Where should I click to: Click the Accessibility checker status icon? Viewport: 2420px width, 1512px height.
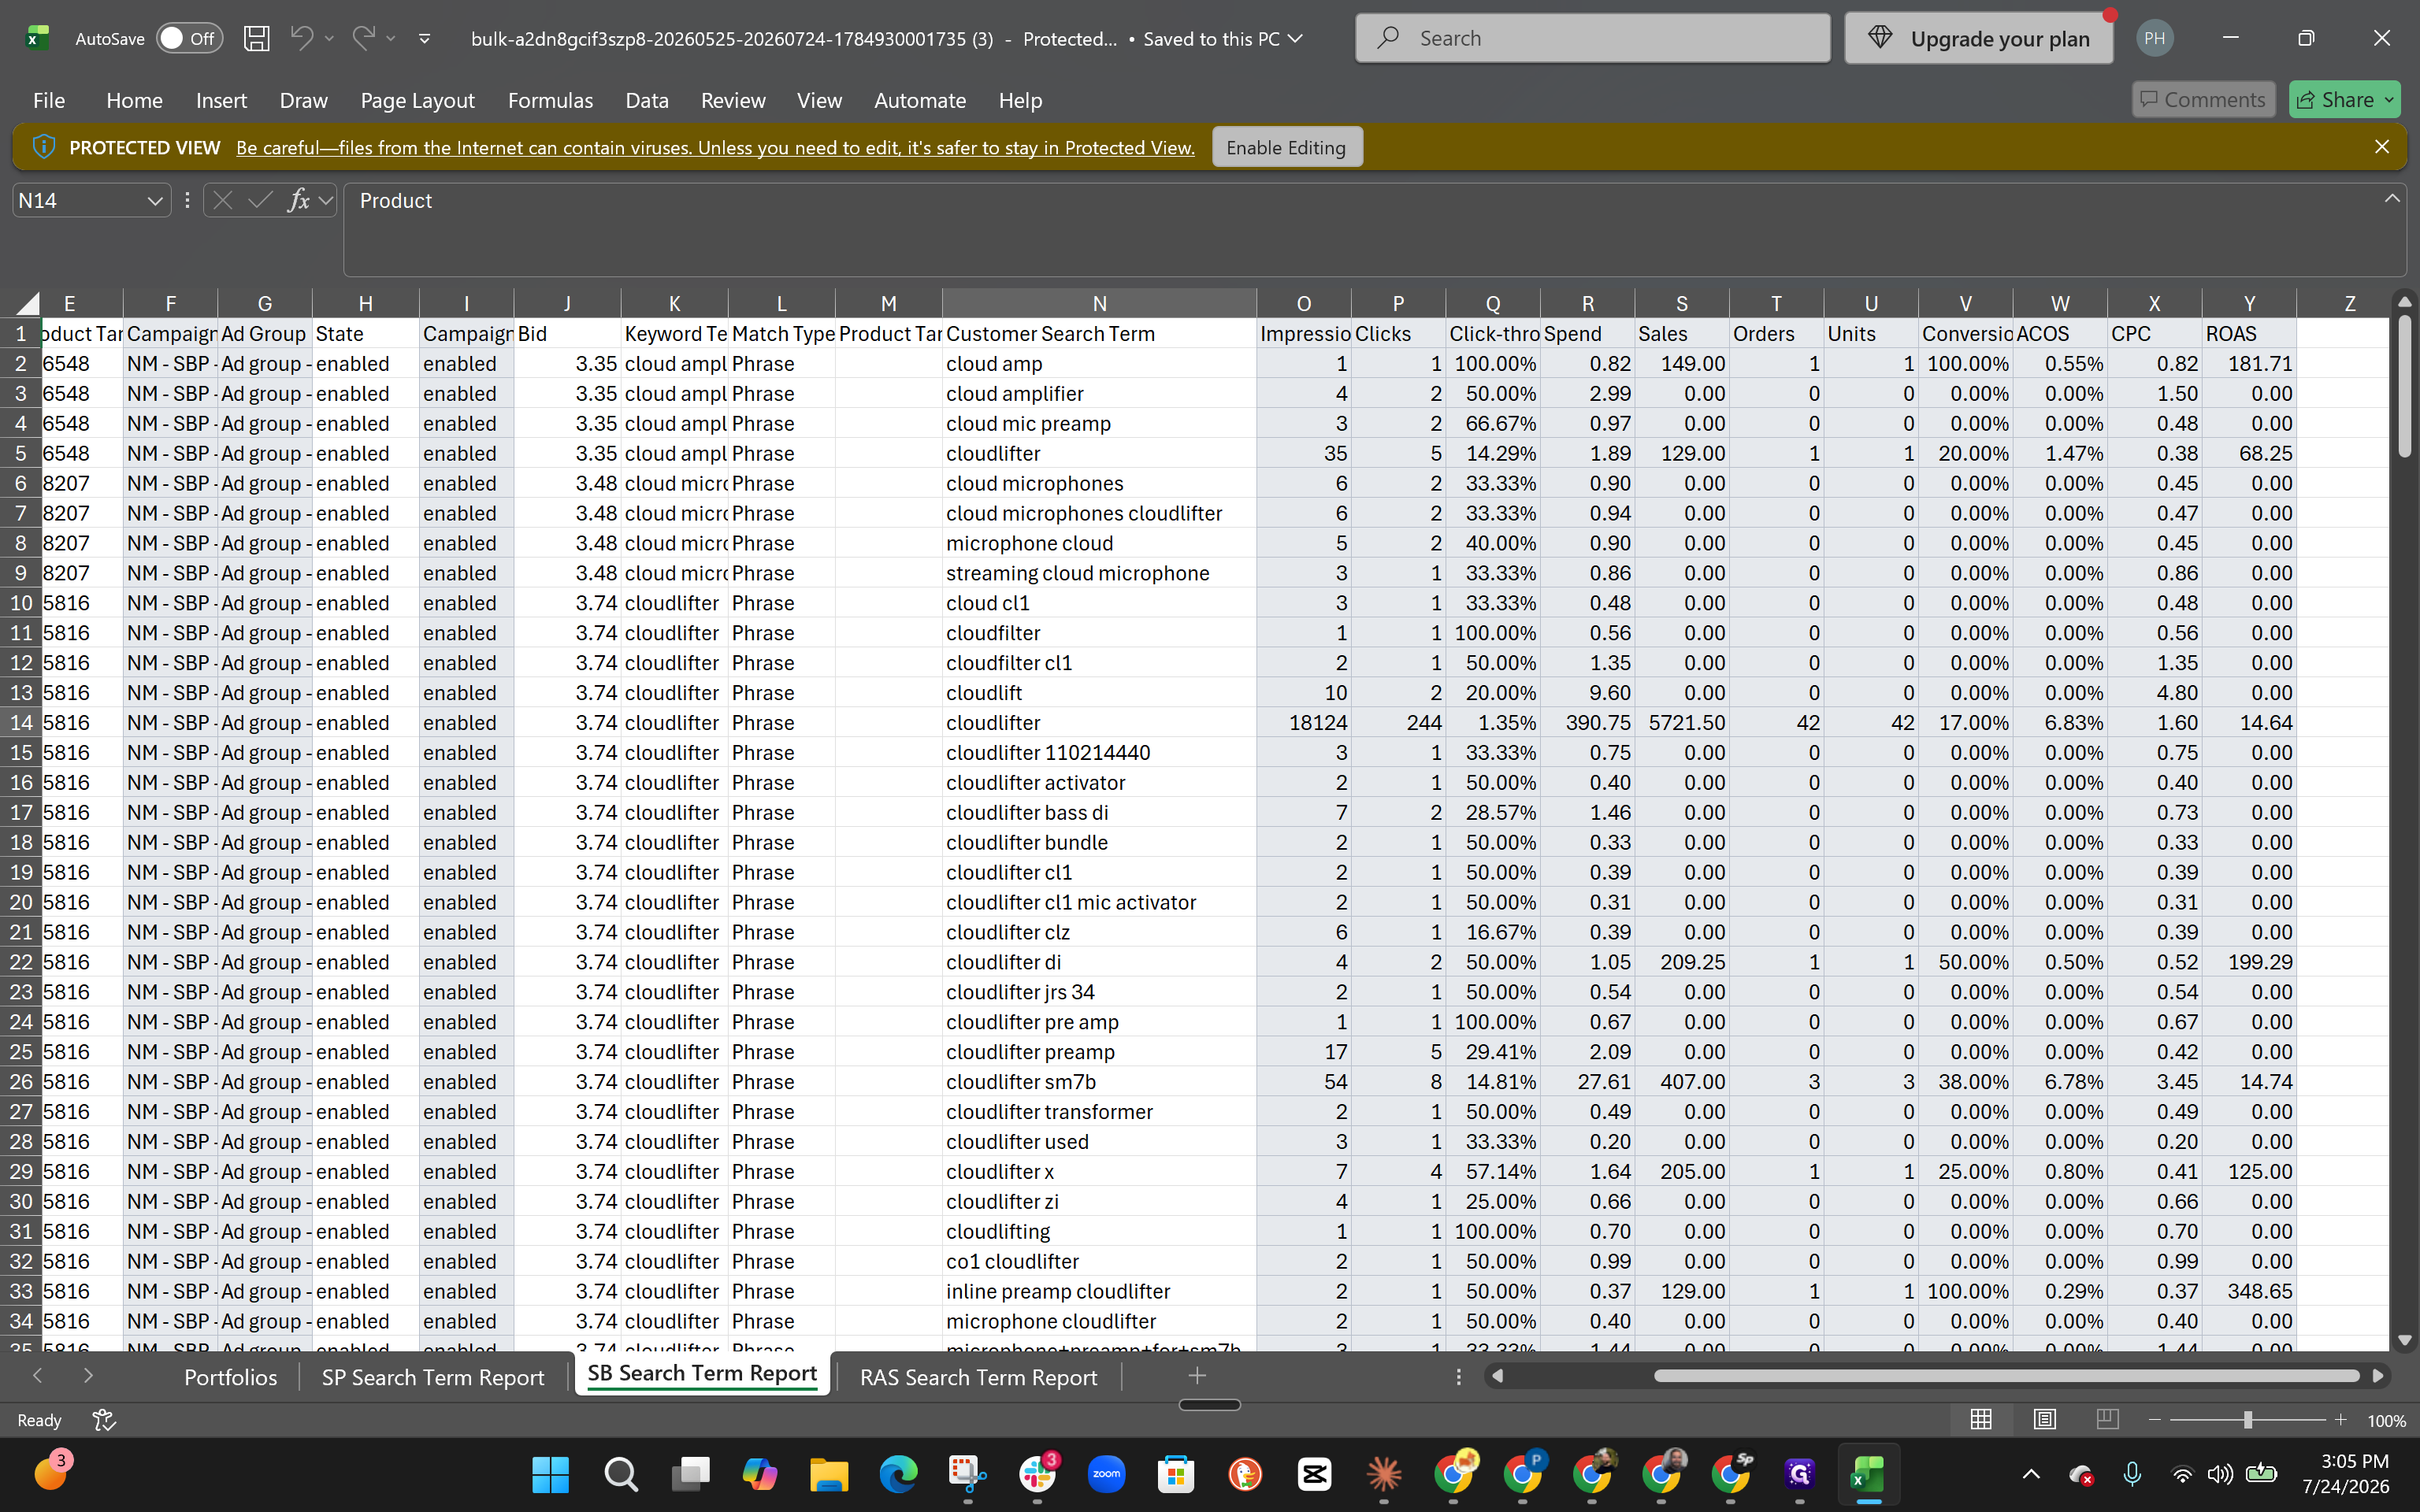[104, 1420]
